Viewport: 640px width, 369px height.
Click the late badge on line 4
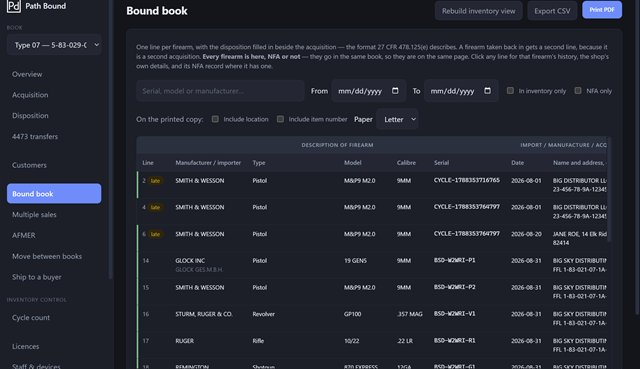point(155,207)
